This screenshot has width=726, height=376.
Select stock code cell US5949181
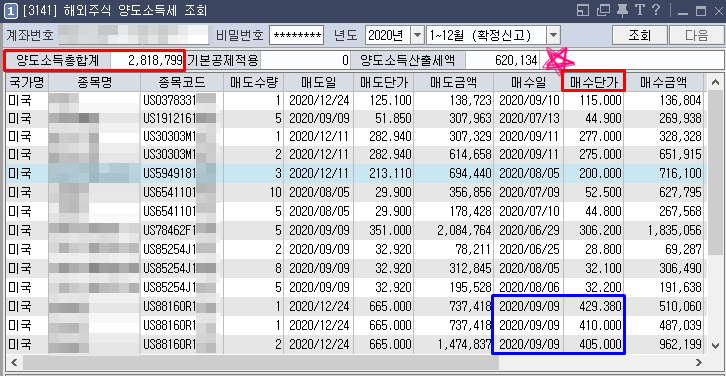pos(182,174)
